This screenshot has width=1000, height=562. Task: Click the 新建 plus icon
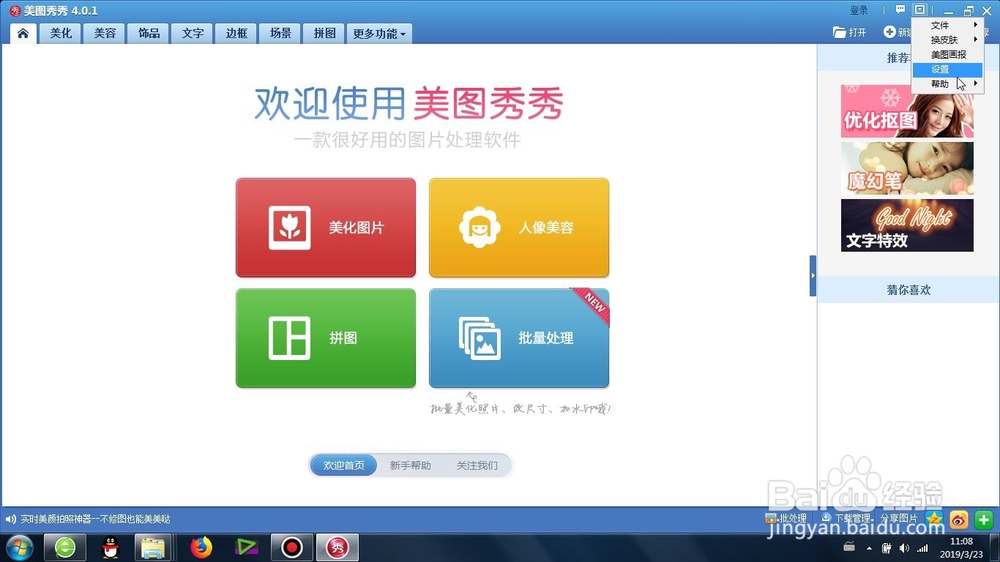(x=890, y=32)
